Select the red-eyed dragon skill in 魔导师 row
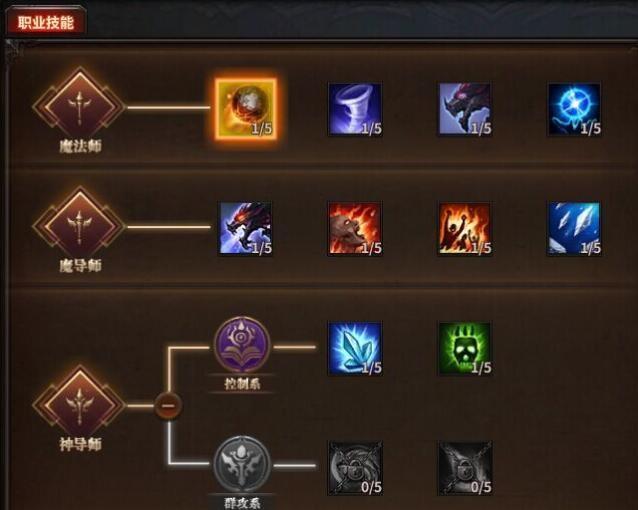Screen dimensions: 638x510 pos(246,229)
